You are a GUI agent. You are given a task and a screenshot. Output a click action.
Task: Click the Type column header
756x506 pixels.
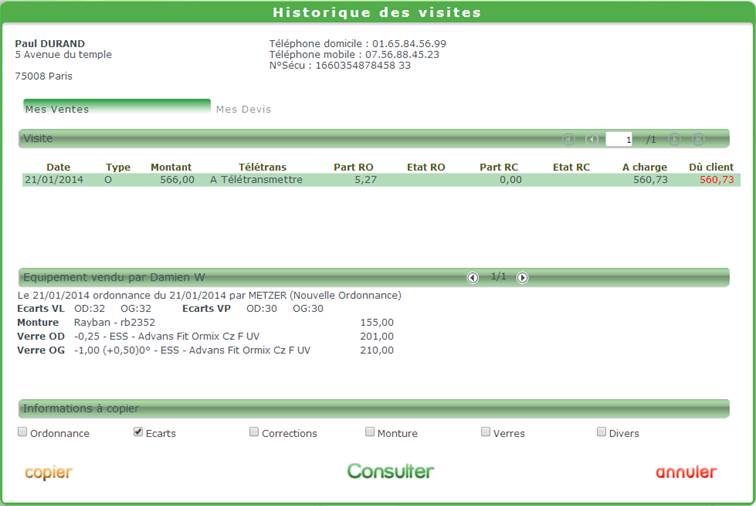(x=118, y=167)
